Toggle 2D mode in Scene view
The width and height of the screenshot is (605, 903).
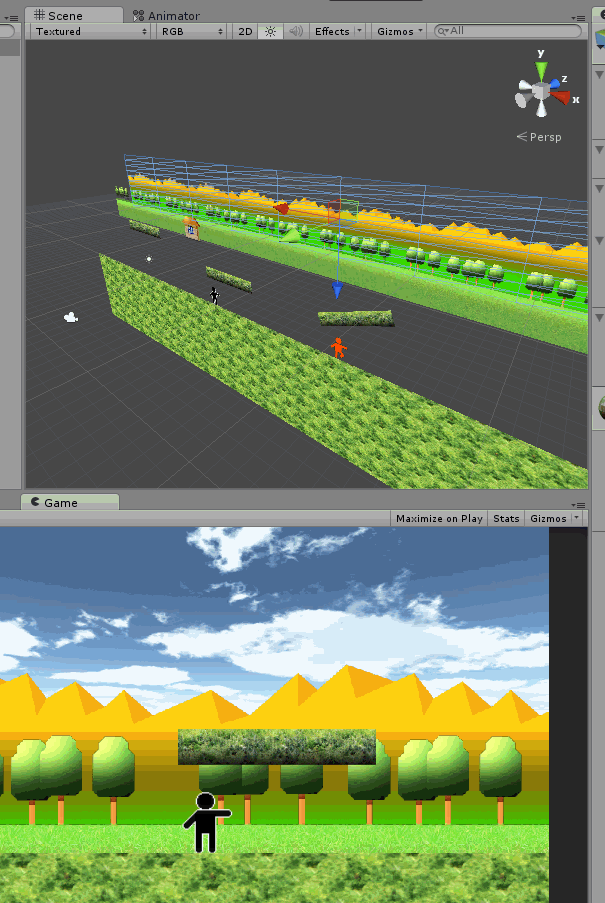pos(245,31)
